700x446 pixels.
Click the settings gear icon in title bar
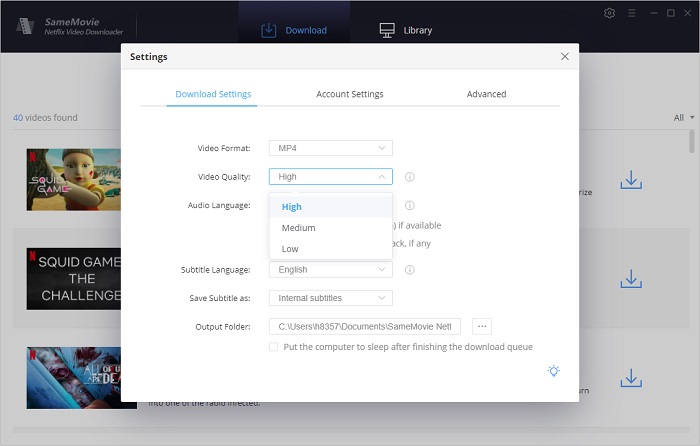point(610,13)
